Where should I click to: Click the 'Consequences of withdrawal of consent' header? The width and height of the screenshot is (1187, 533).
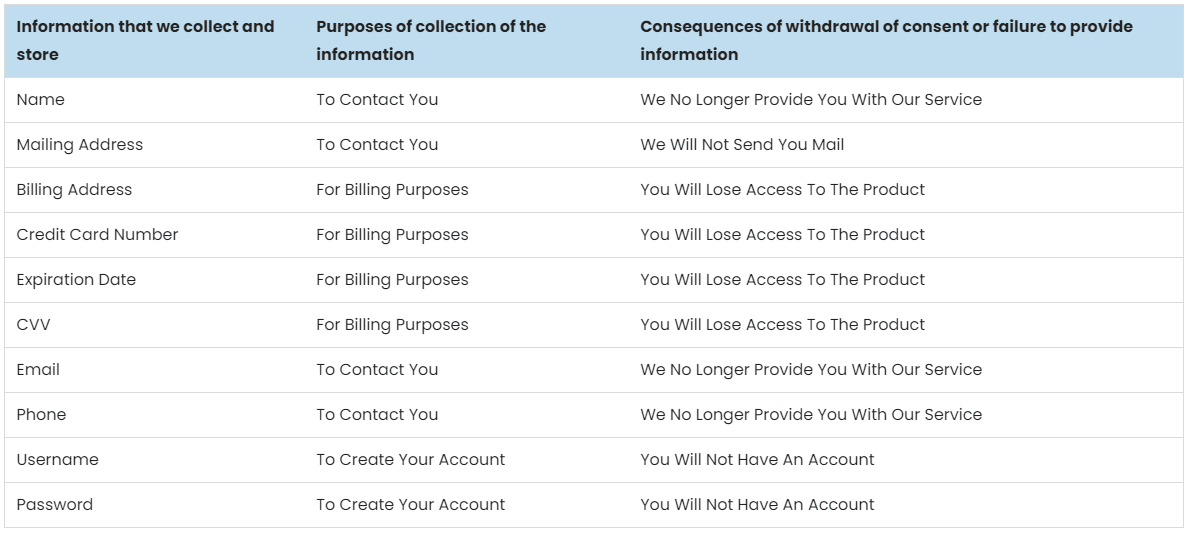(x=905, y=41)
